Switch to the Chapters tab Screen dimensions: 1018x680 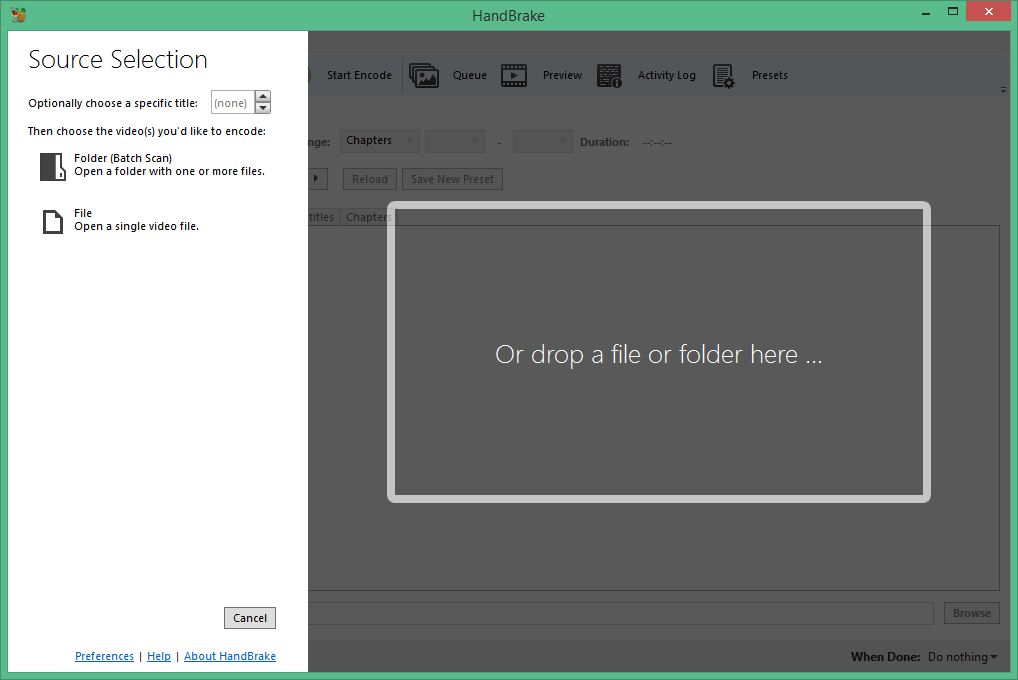(367, 217)
